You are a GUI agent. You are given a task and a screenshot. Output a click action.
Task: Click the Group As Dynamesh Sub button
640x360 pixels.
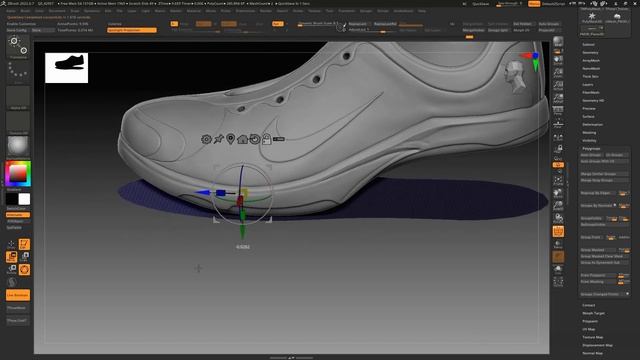point(604,262)
